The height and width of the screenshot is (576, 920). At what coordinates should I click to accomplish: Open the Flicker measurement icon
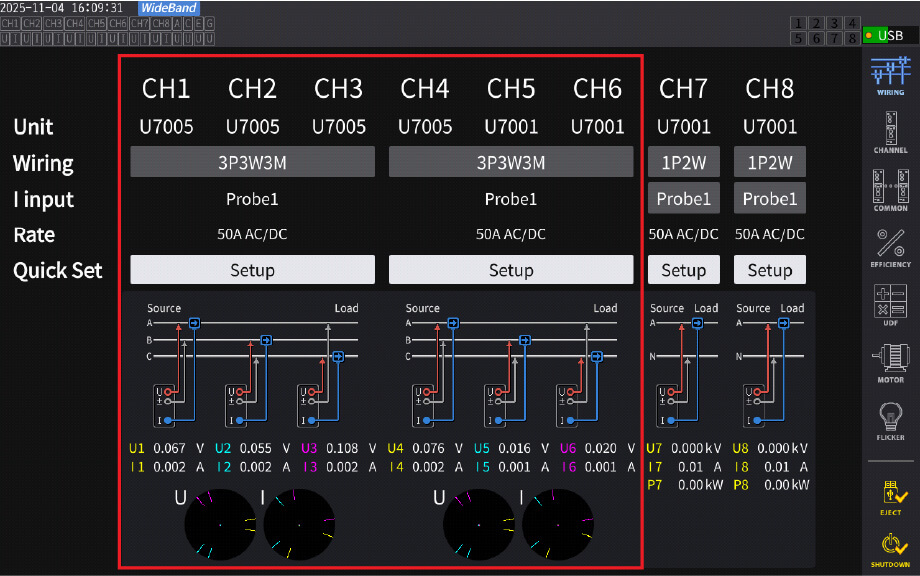pyautogui.click(x=890, y=419)
